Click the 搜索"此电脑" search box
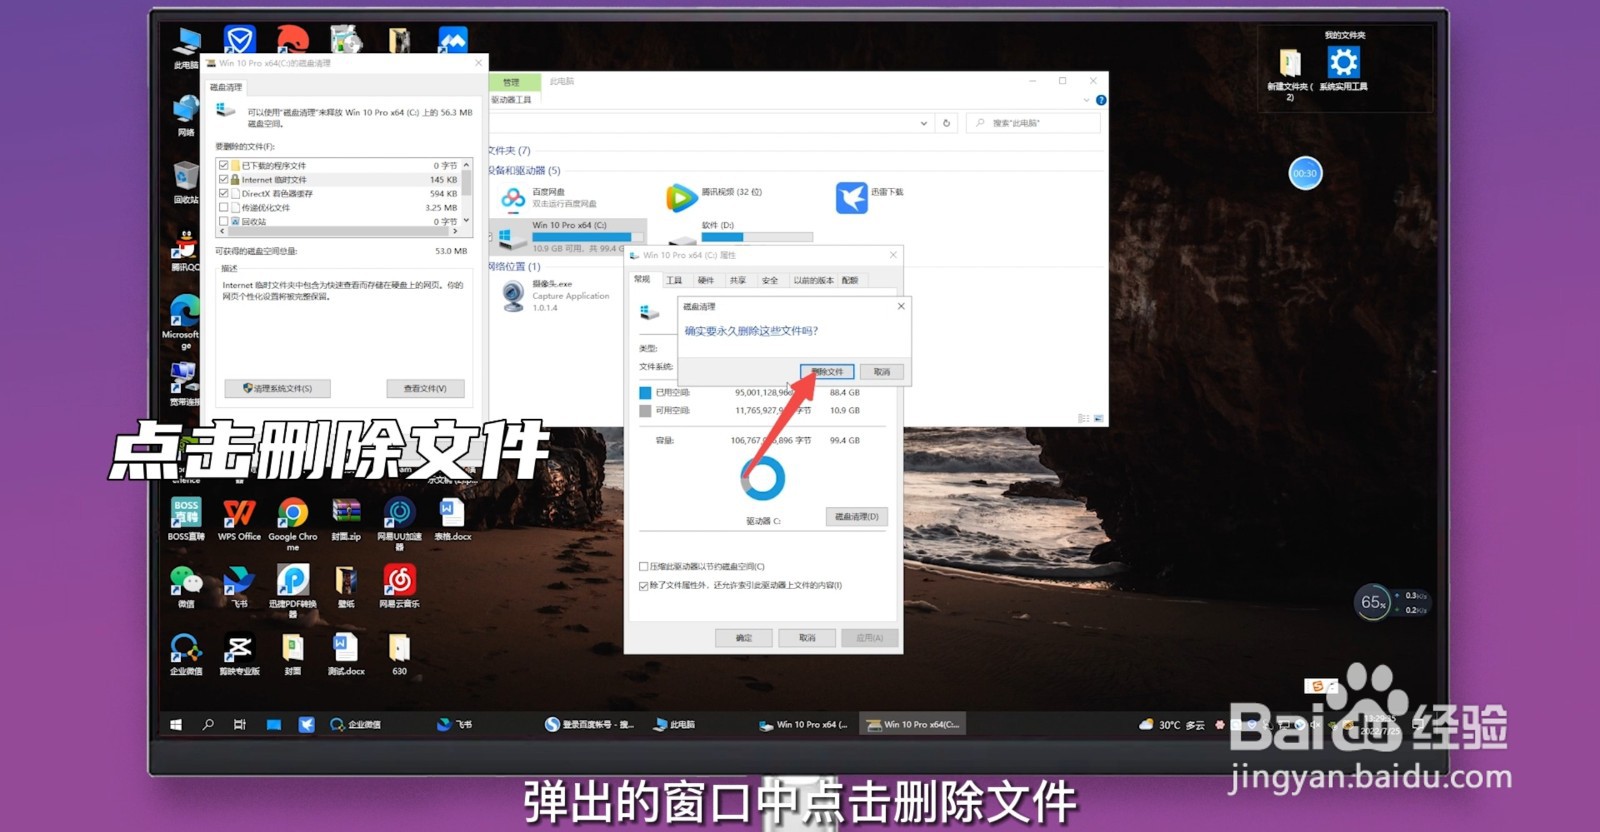 (1033, 123)
